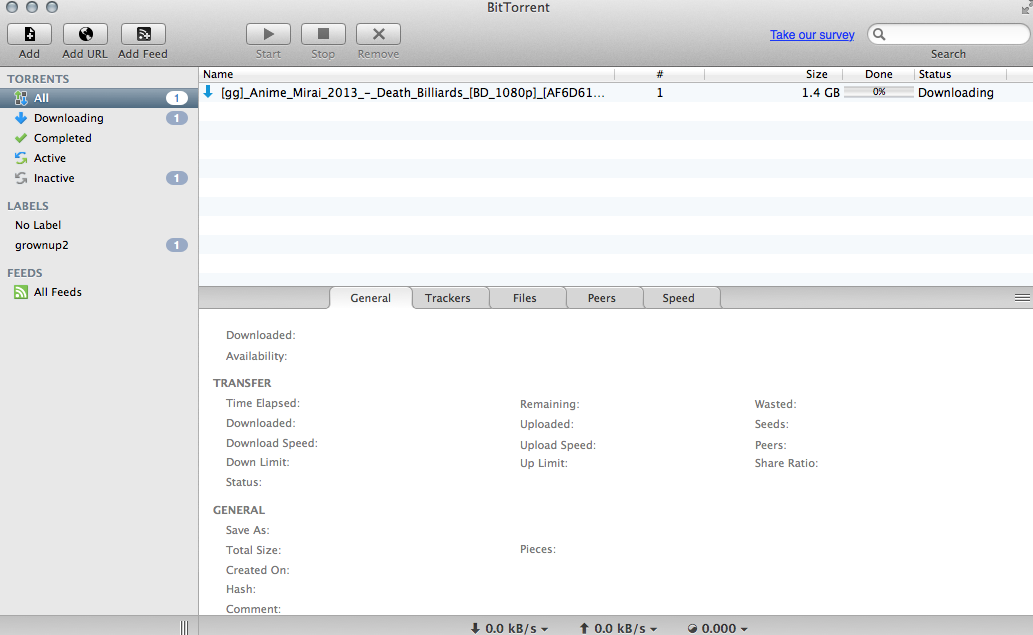Start the selected torrent
1033x635 pixels.
point(268,34)
